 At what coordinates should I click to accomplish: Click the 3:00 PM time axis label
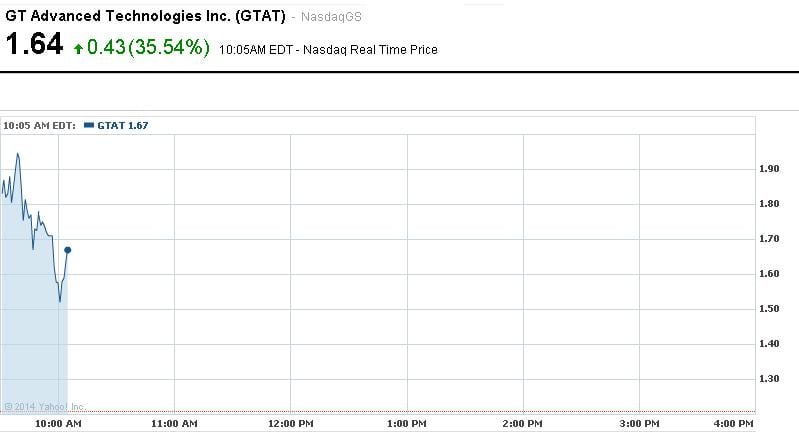639,424
